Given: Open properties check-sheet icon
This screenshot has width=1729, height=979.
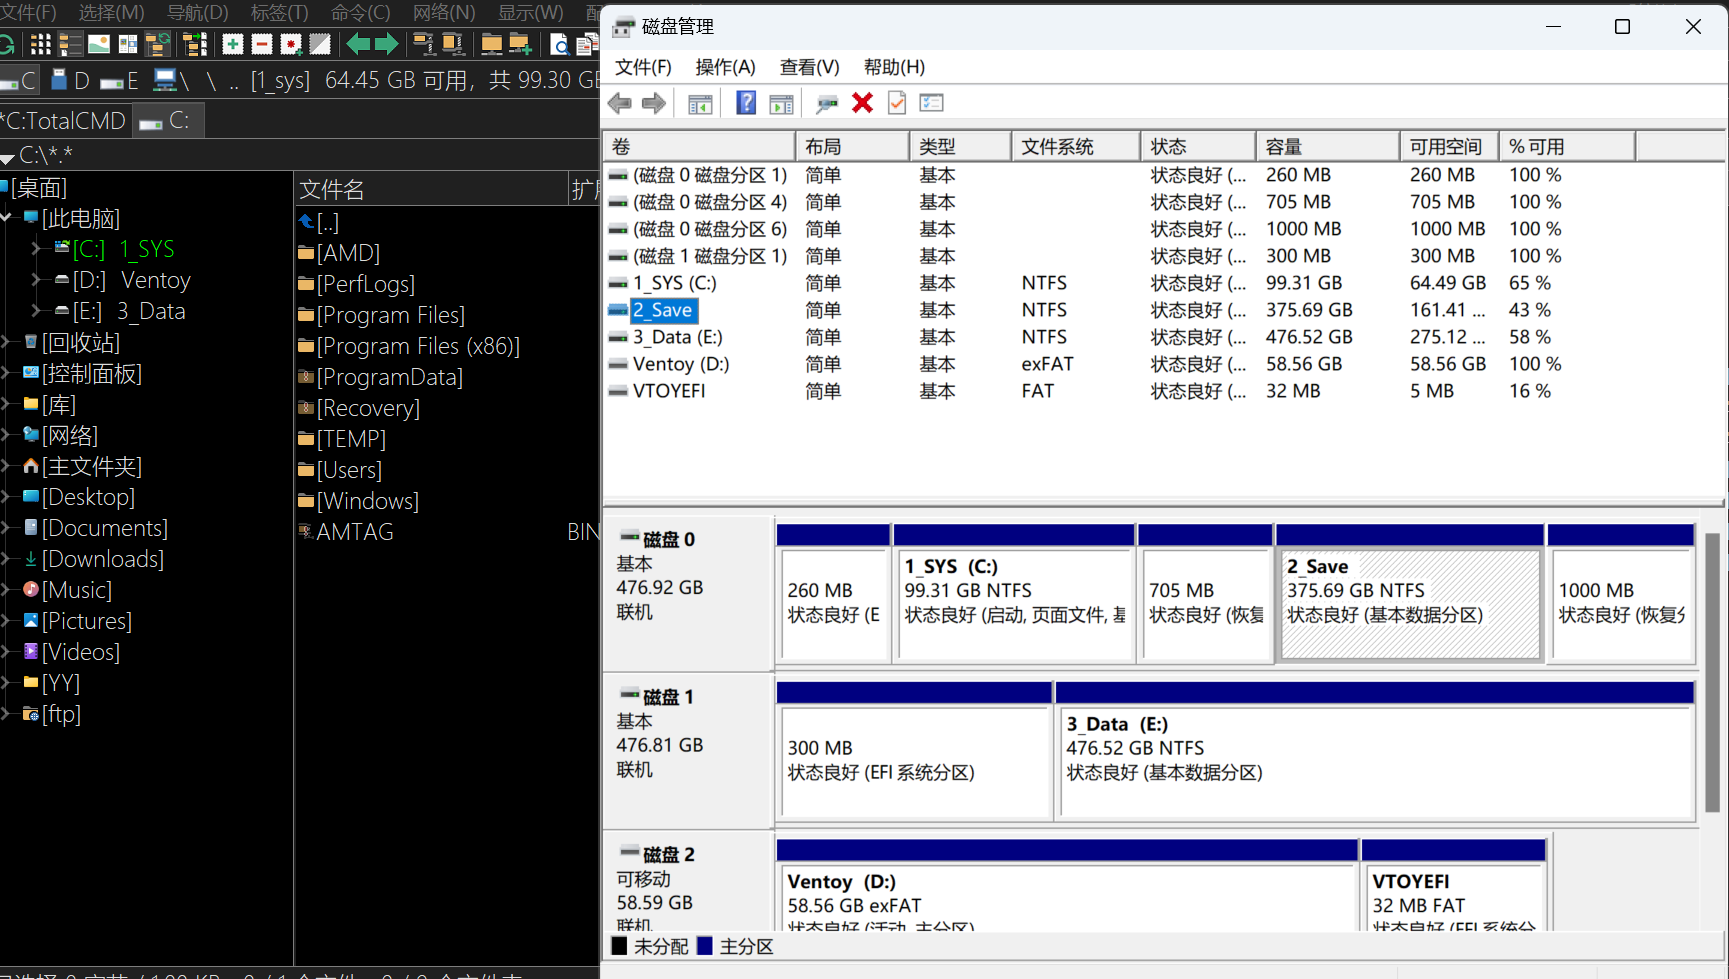Looking at the screenshot, I should point(897,103).
